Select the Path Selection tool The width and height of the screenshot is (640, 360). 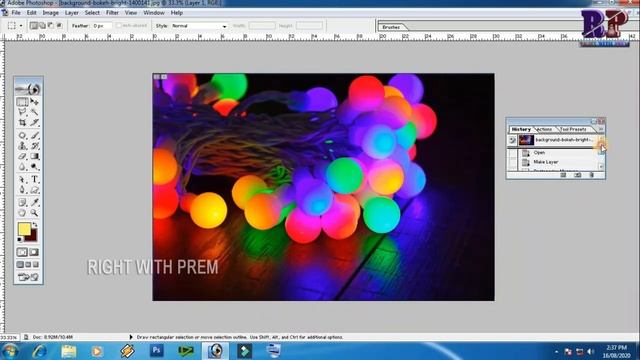pyautogui.click(x=22, y=179)
